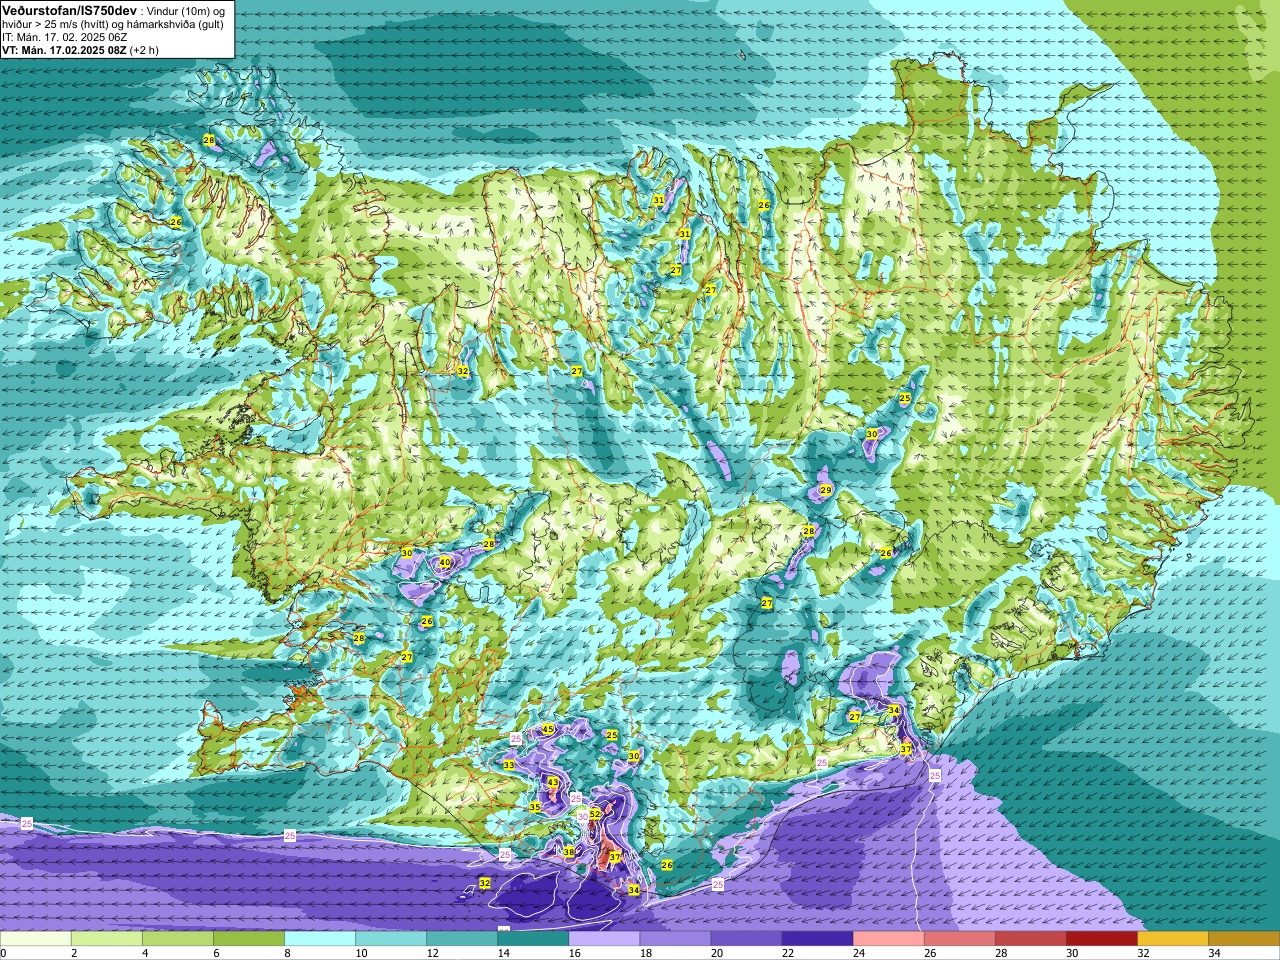Click the yellow gust label 45
Screen dimensions: 1280x960
click(548, 729)
